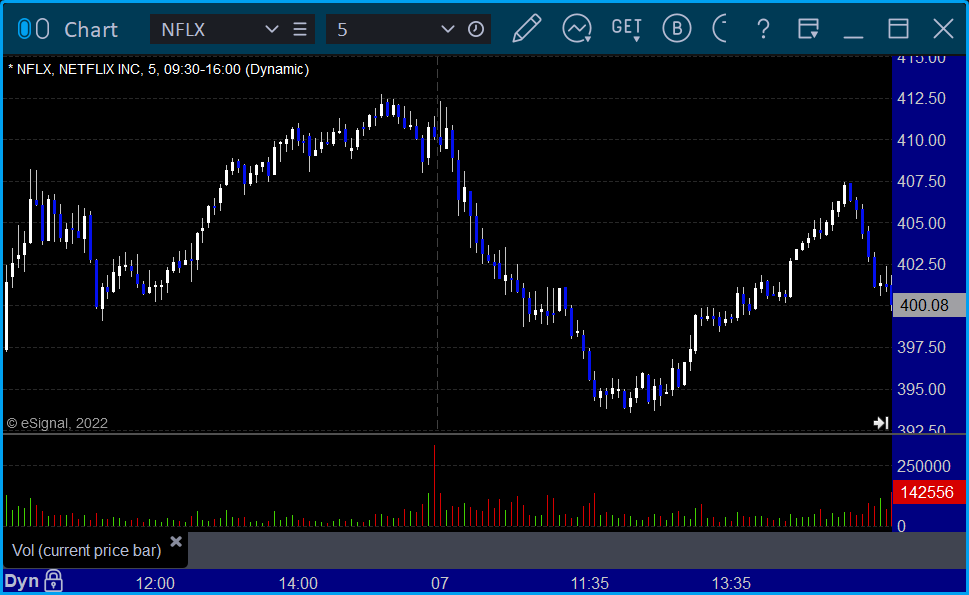Viewport: 969px width, 595px height.
Task: Click the white outlined link pill icon
Action: pyautogui.click(x=42, y=29)
